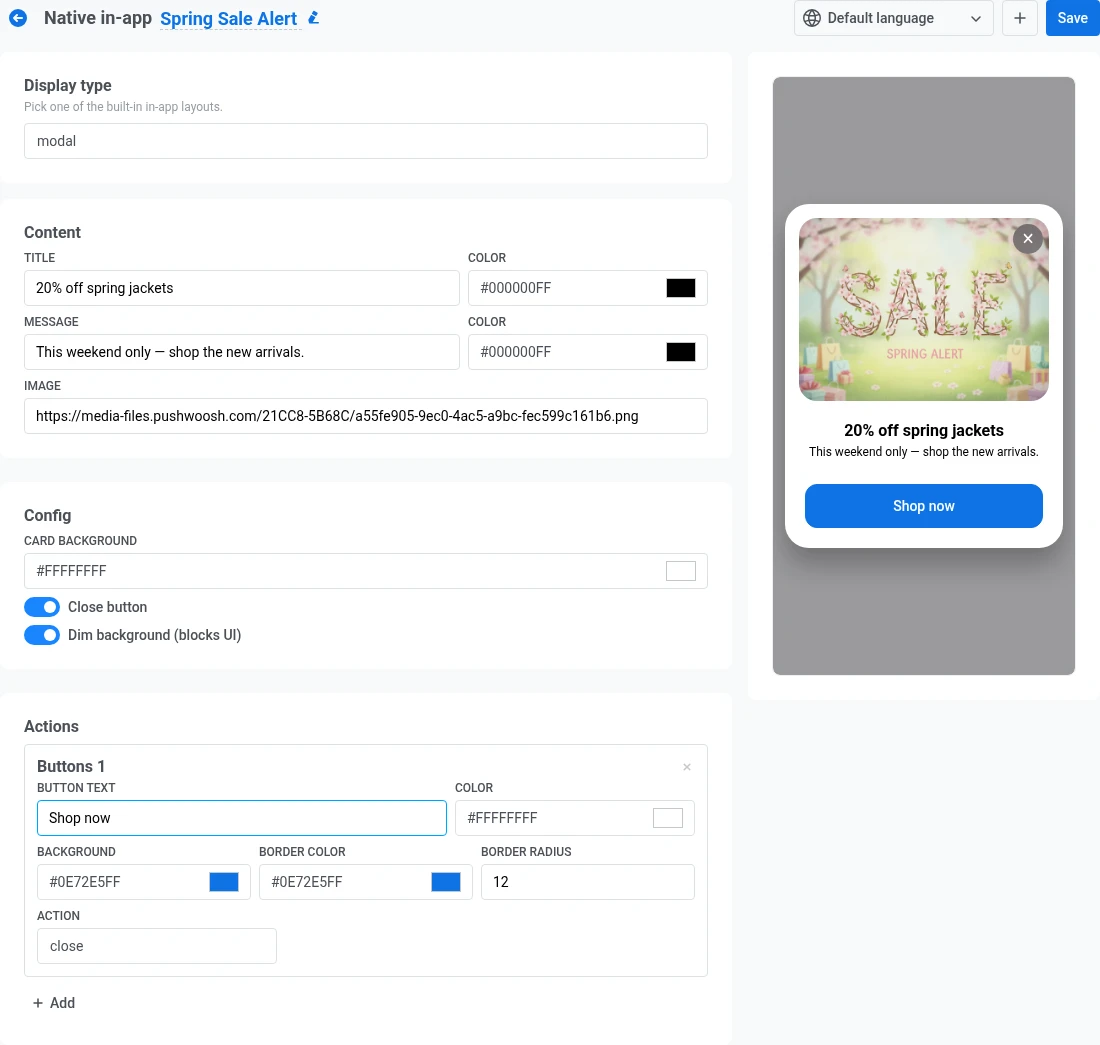Remove Buttons 1 with the x icon
1100x1045 pixels.
click(x=687, y=767)
